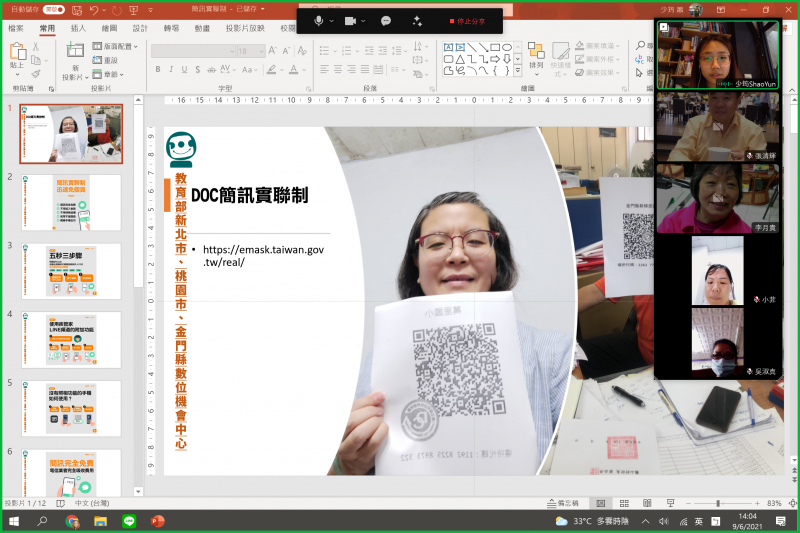Screen dimensions: 800x533
Task: Switch to the Design (設計) ribbon tab
Action: click(140, 29)
